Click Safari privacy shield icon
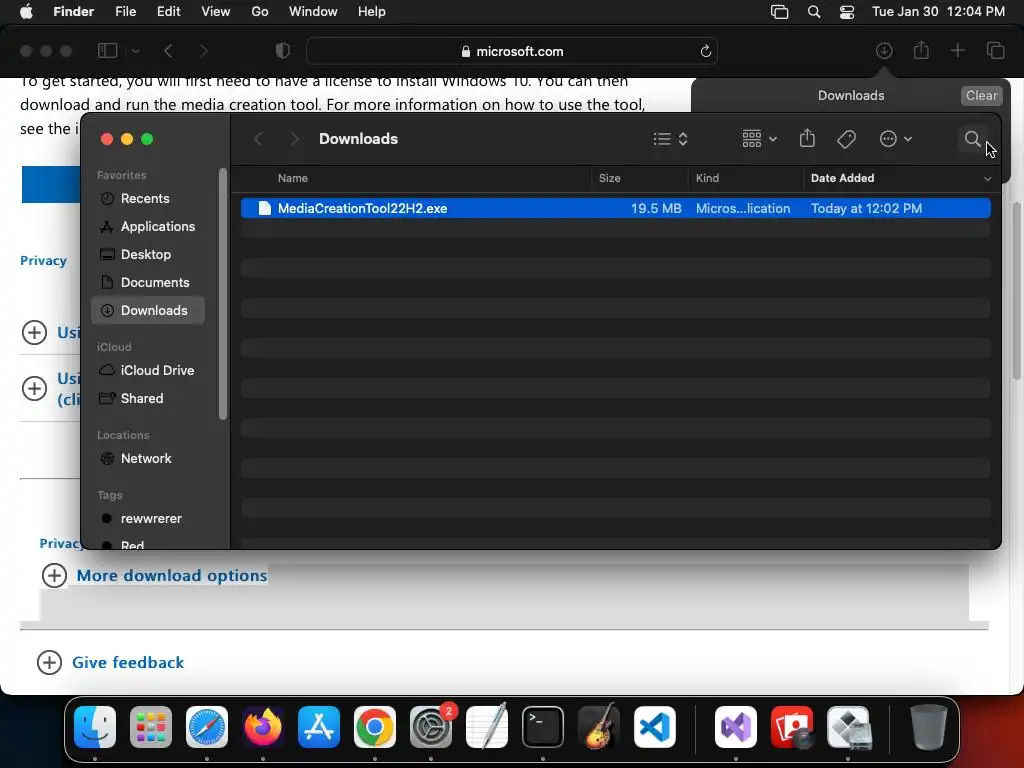Viewport: 1024px width, 768px height. pos(283,50)
